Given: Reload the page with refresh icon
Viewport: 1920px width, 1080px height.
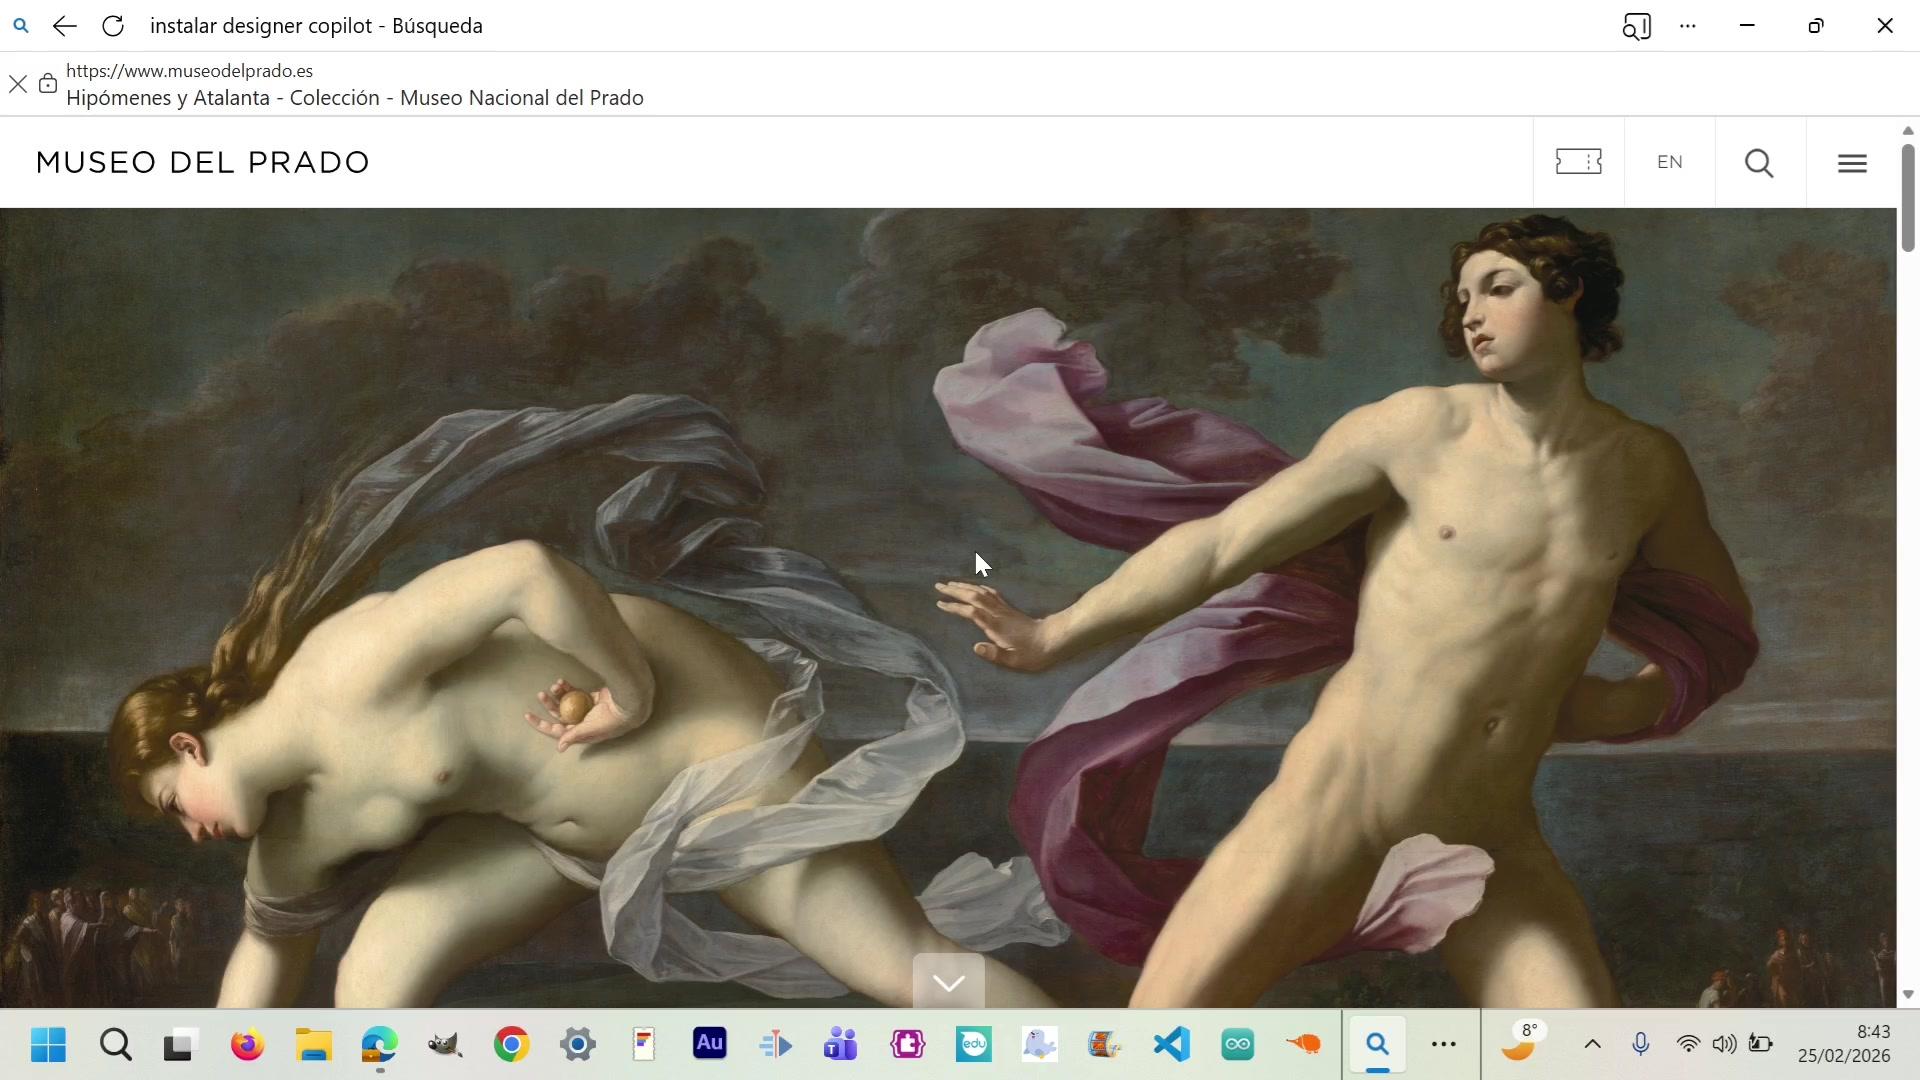Looking at the screenshot, I should (x=113, y=26).
